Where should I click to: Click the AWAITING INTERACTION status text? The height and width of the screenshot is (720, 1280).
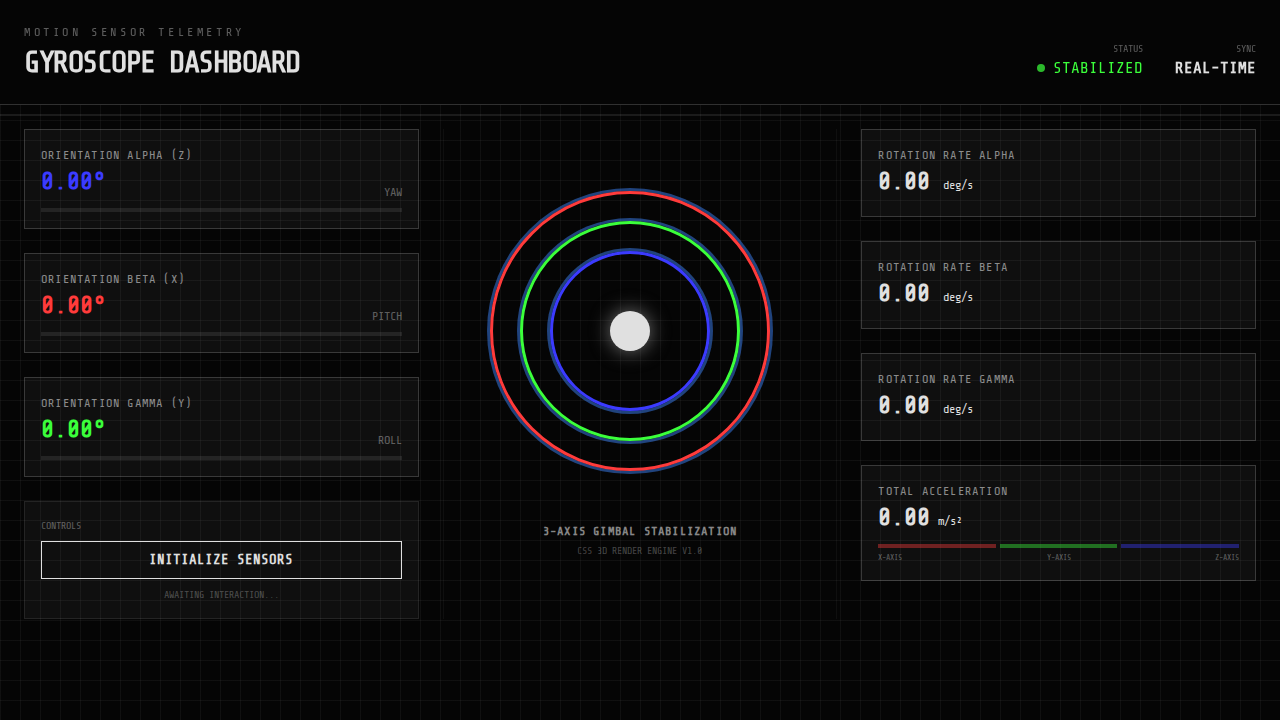point(221,594)
